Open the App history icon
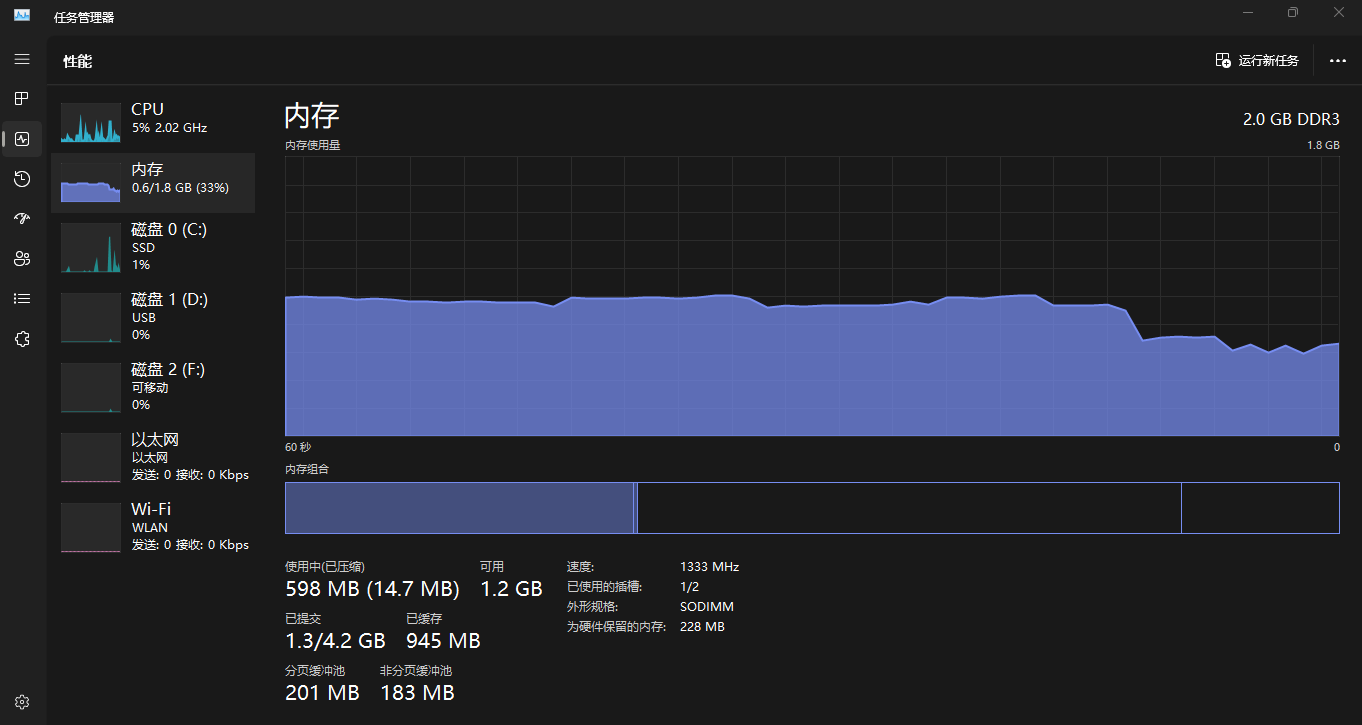This screenshot has width=1362, height=725. (x=22, y=179)
